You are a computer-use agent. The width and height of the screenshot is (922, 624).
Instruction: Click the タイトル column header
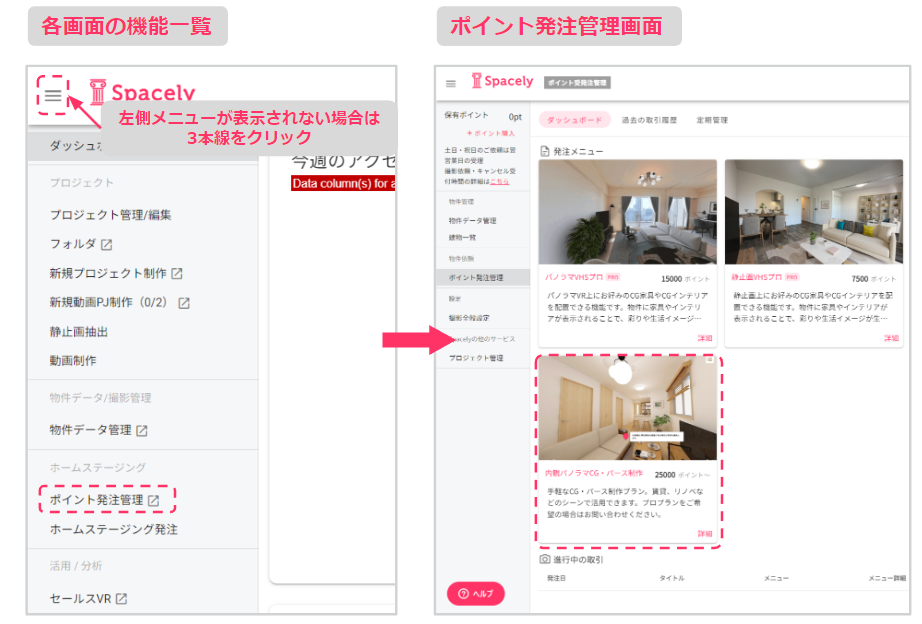(x=672, y=579)
